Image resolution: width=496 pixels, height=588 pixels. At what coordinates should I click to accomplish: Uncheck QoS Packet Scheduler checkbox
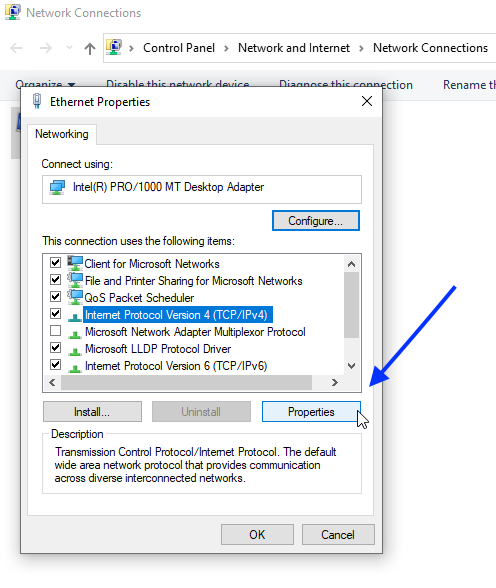pos(55,297)
